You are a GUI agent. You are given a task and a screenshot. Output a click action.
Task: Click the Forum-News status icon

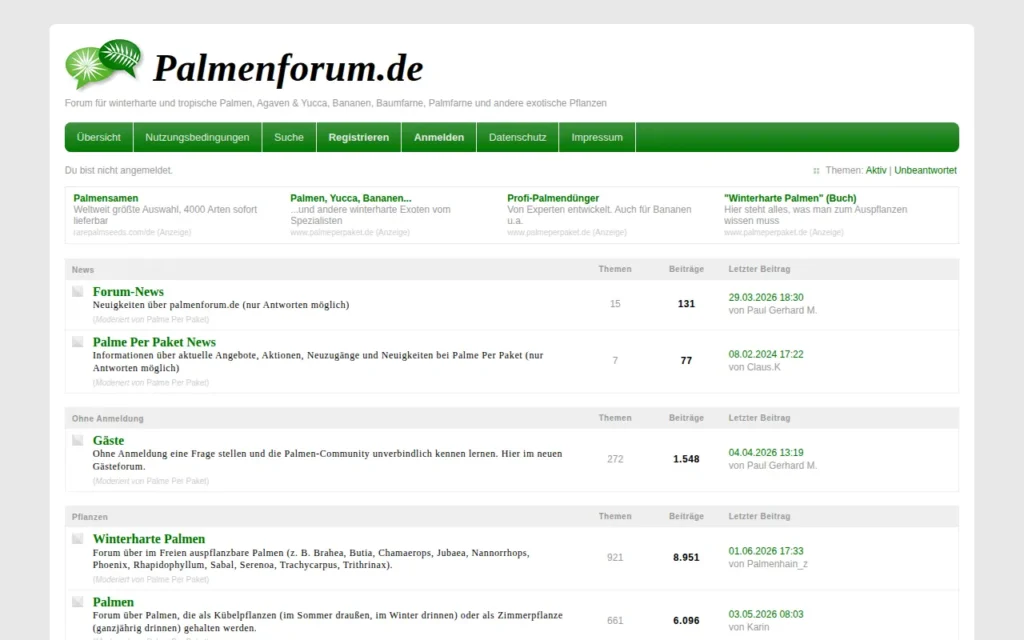click(78, 291)
